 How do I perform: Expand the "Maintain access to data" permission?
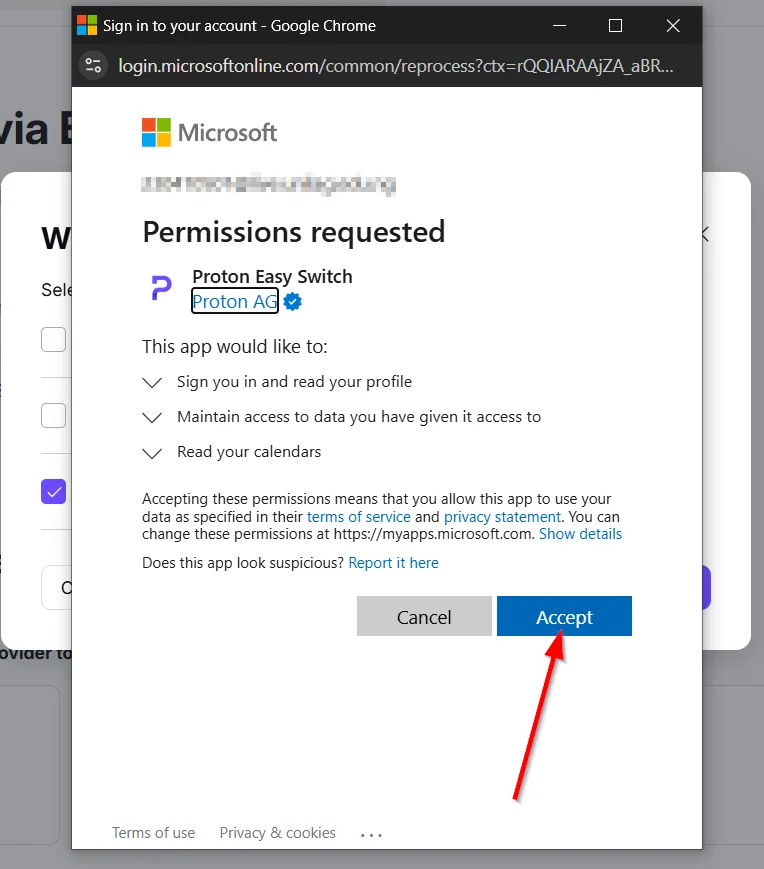(152, 417)
